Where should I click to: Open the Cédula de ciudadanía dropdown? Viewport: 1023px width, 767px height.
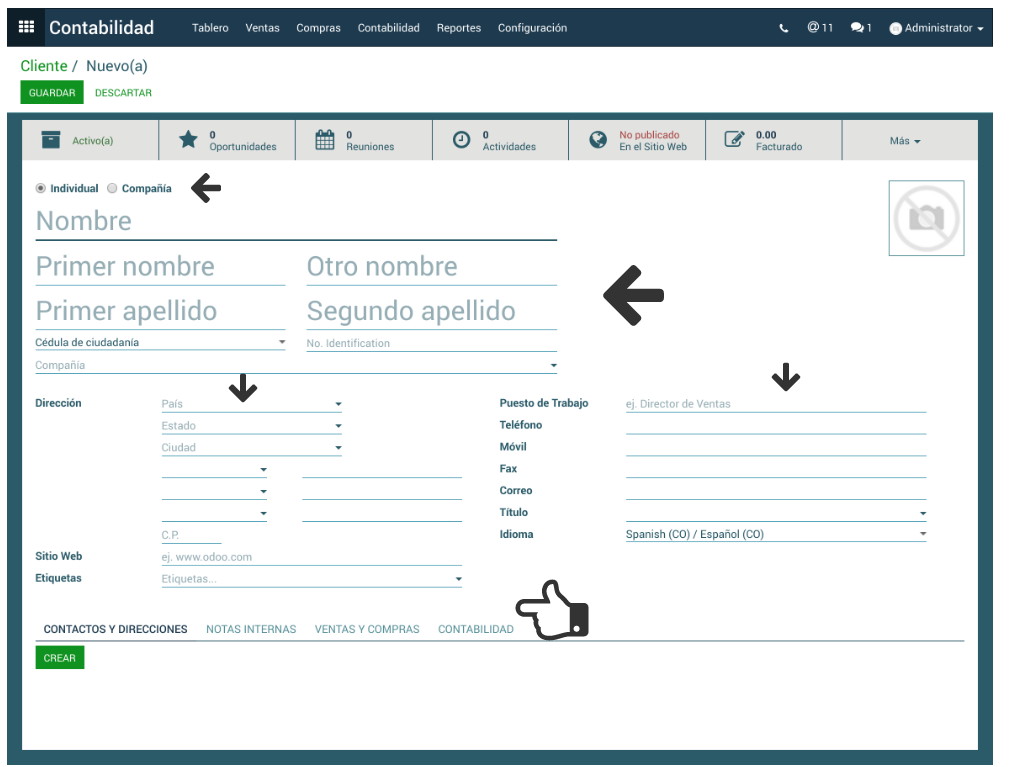click(282, 343)
